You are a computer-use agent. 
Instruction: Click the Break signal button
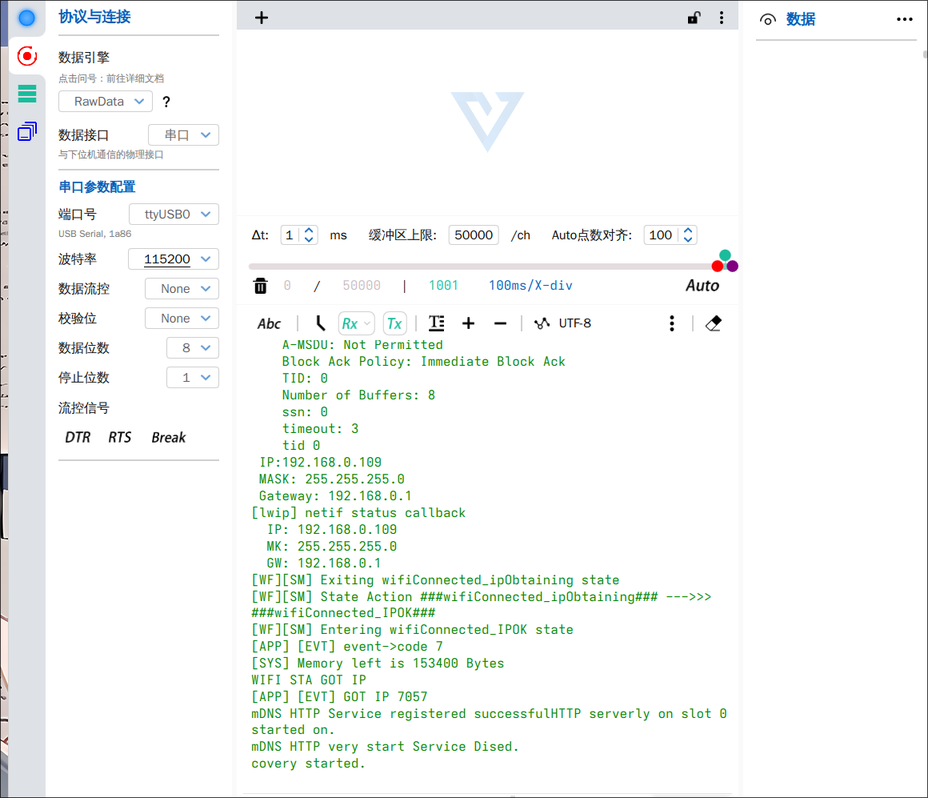coord(168,437)
